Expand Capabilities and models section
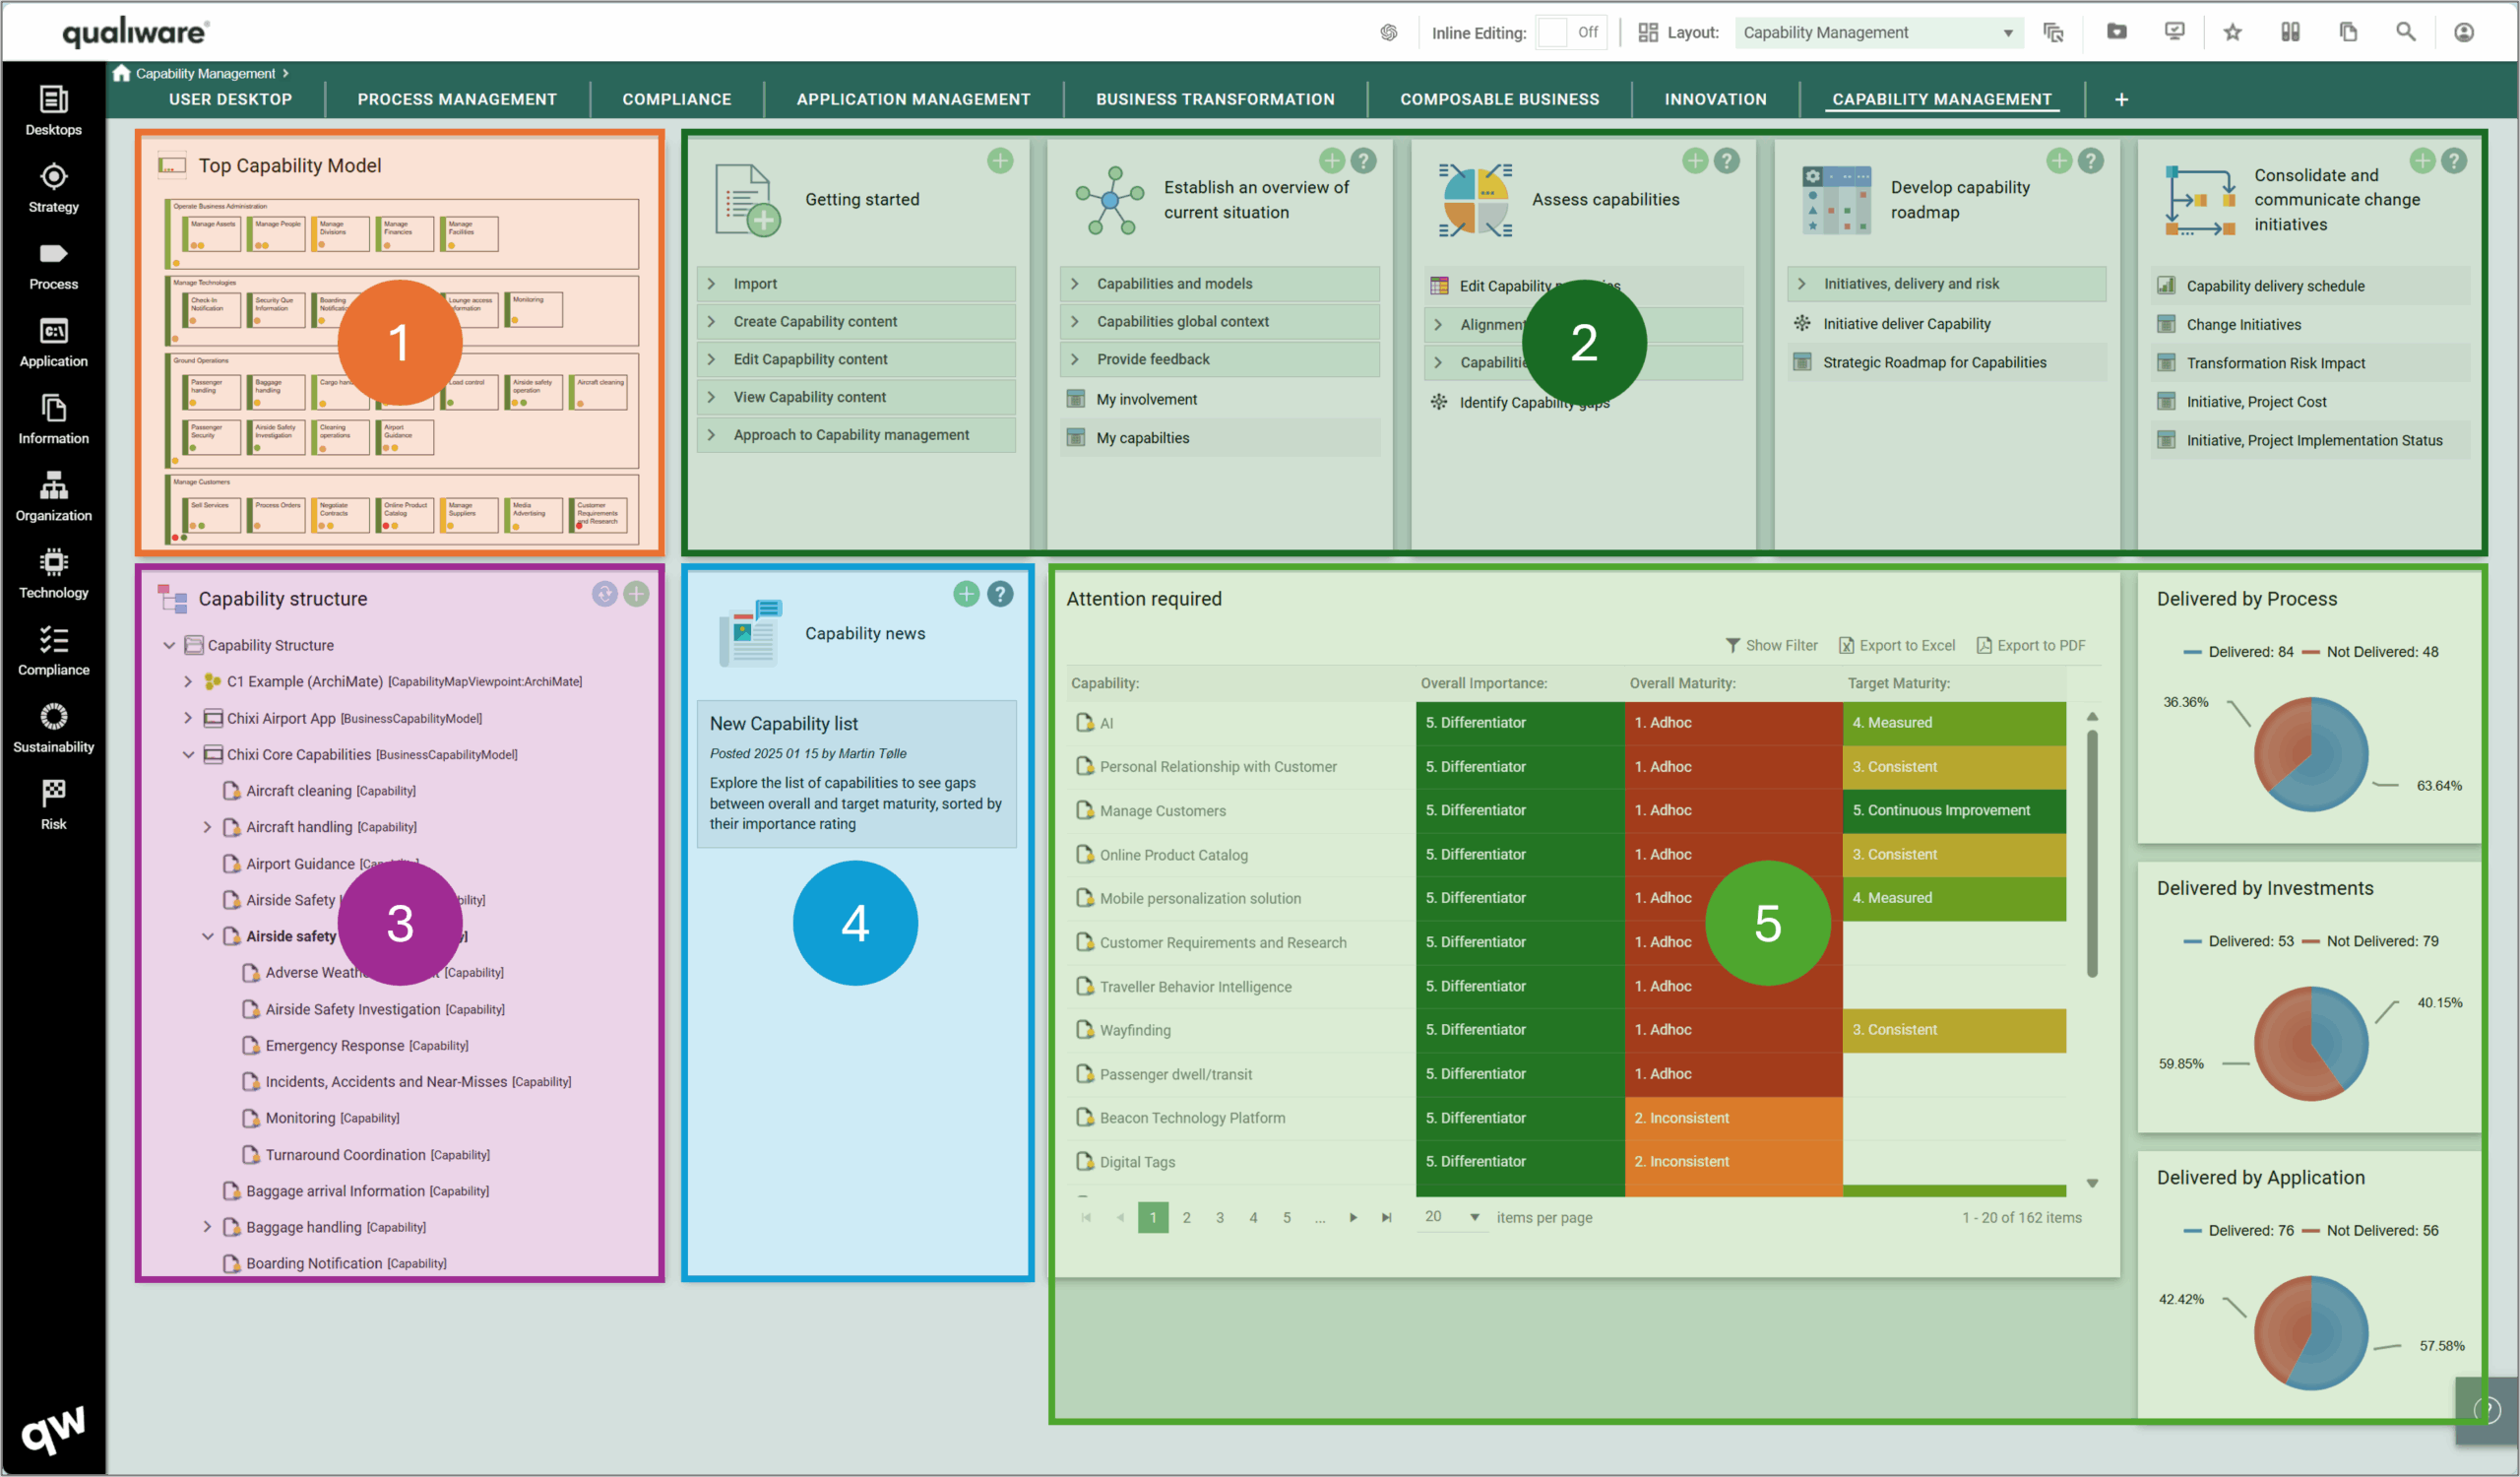2520x1477 pixels. click(x=1219, y=284)
